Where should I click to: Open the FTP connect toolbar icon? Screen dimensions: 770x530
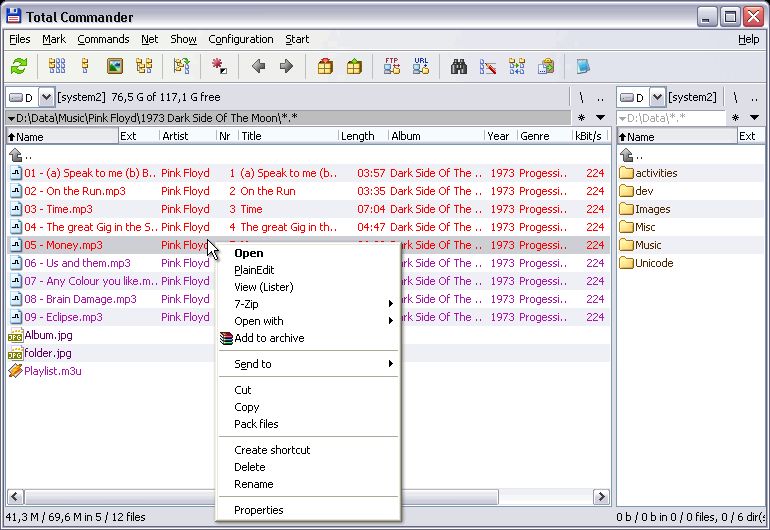coord(392,67)
